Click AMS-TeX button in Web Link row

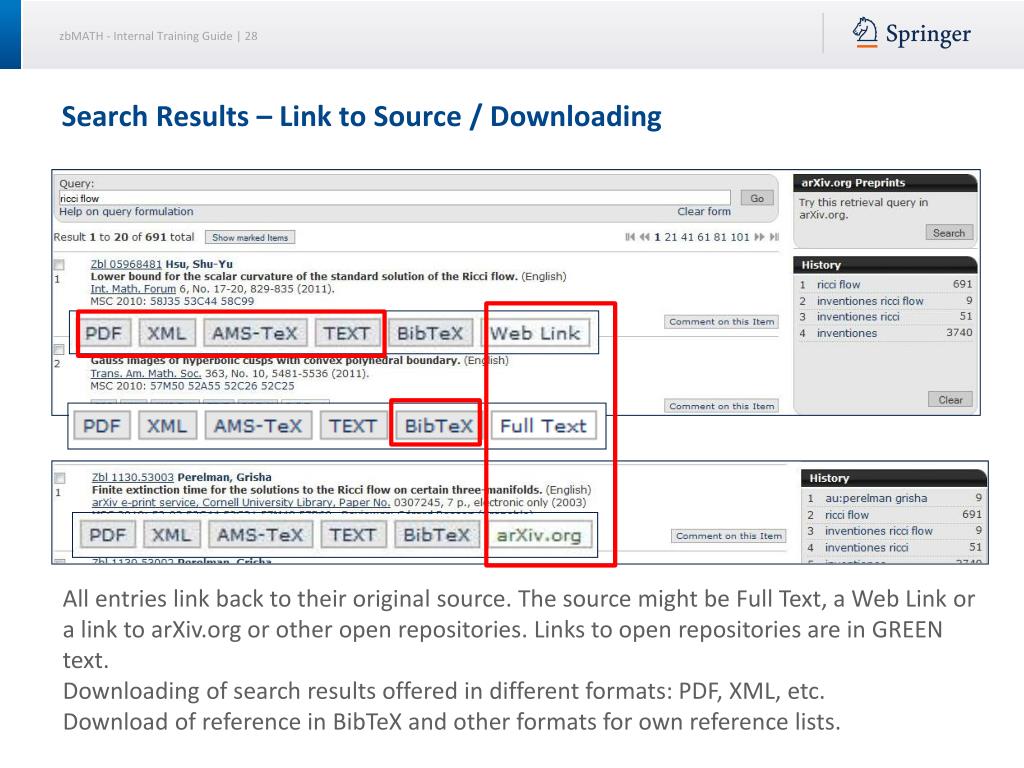(255, 333)
